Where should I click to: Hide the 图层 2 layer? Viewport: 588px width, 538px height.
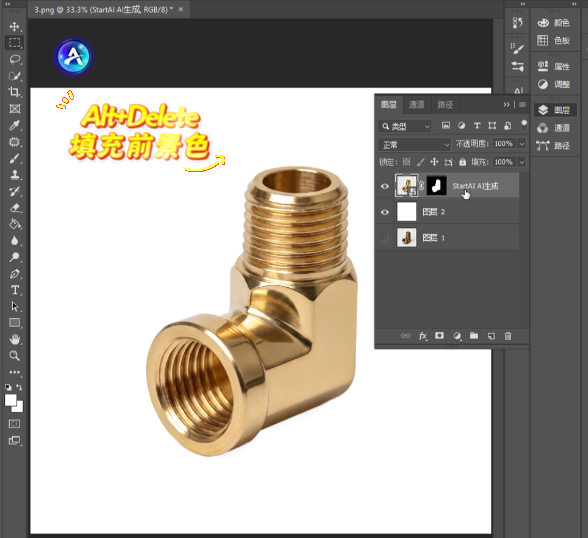click(385, 212)
